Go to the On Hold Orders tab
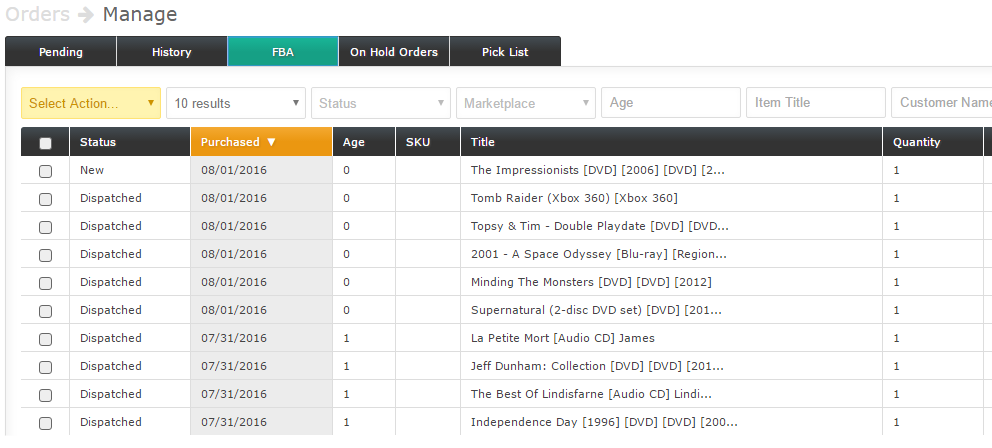Image resolution: width=992 pixels, height=448 pixels. pyautogui.click(x=394, y=52)
